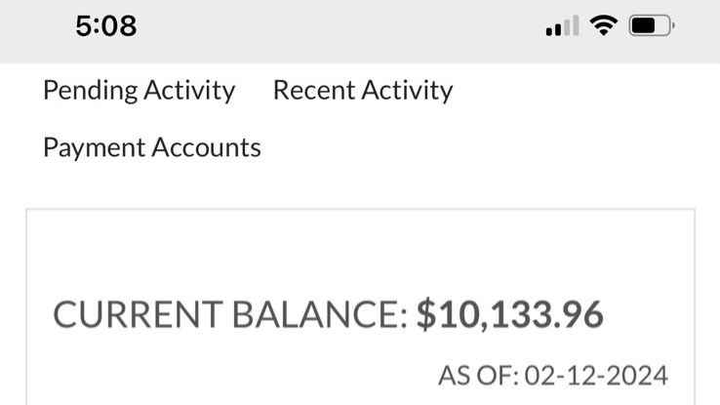720x405 pixels.
Task: Tap the dollar sign in the balance
Action: click(426, 315)
